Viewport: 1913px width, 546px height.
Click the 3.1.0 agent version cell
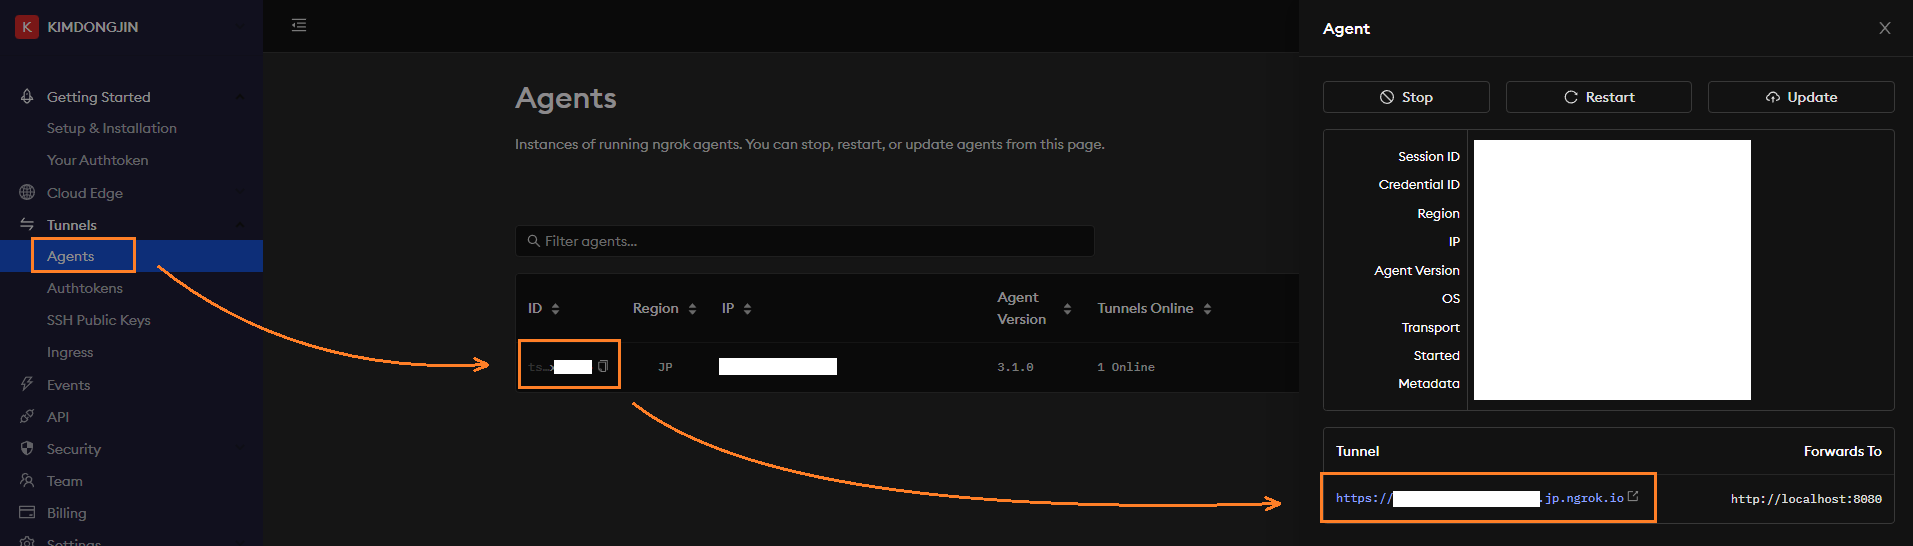tap(1015, 367)
